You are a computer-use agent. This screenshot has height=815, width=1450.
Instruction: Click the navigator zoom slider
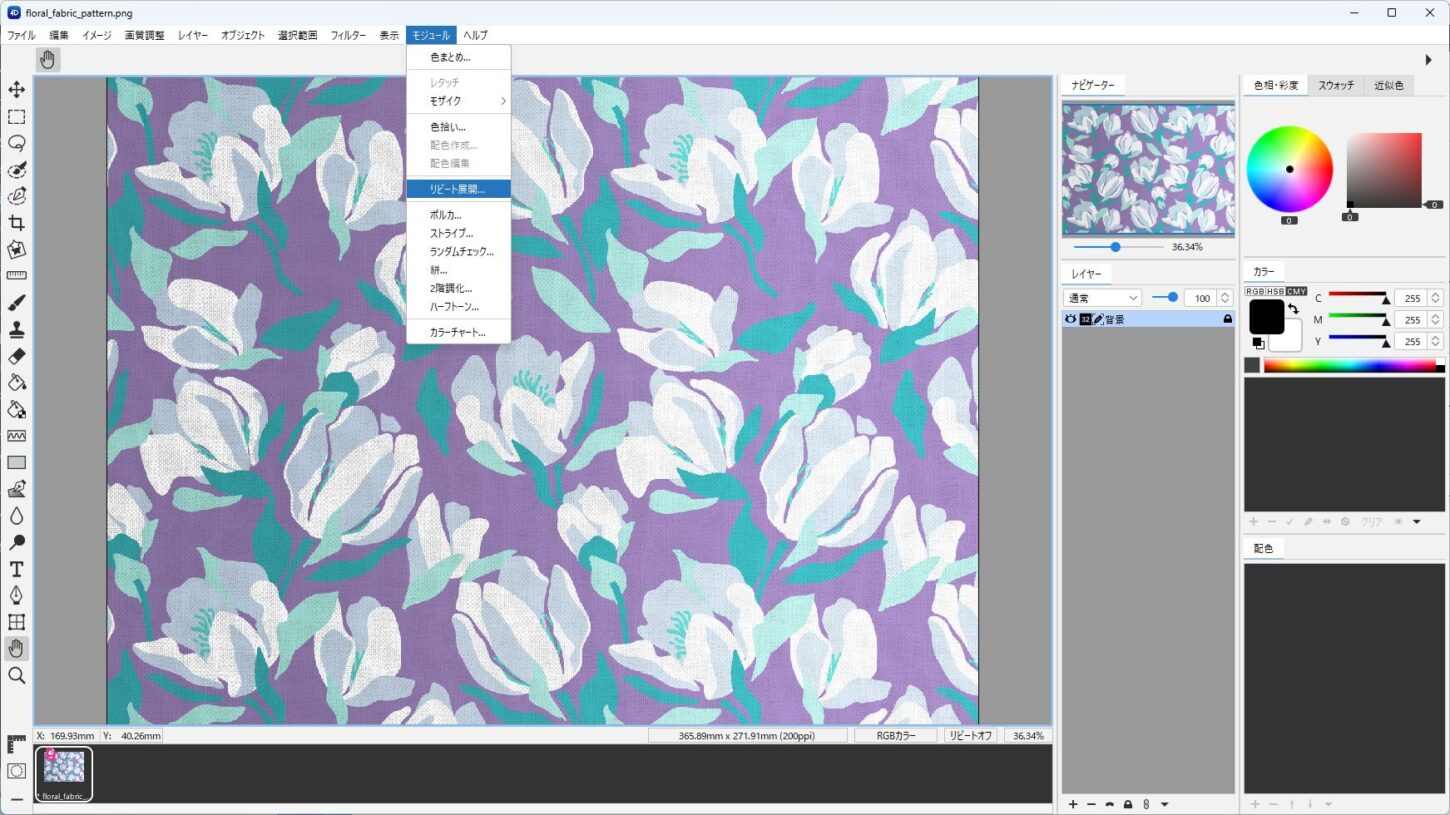(1118, 247)
